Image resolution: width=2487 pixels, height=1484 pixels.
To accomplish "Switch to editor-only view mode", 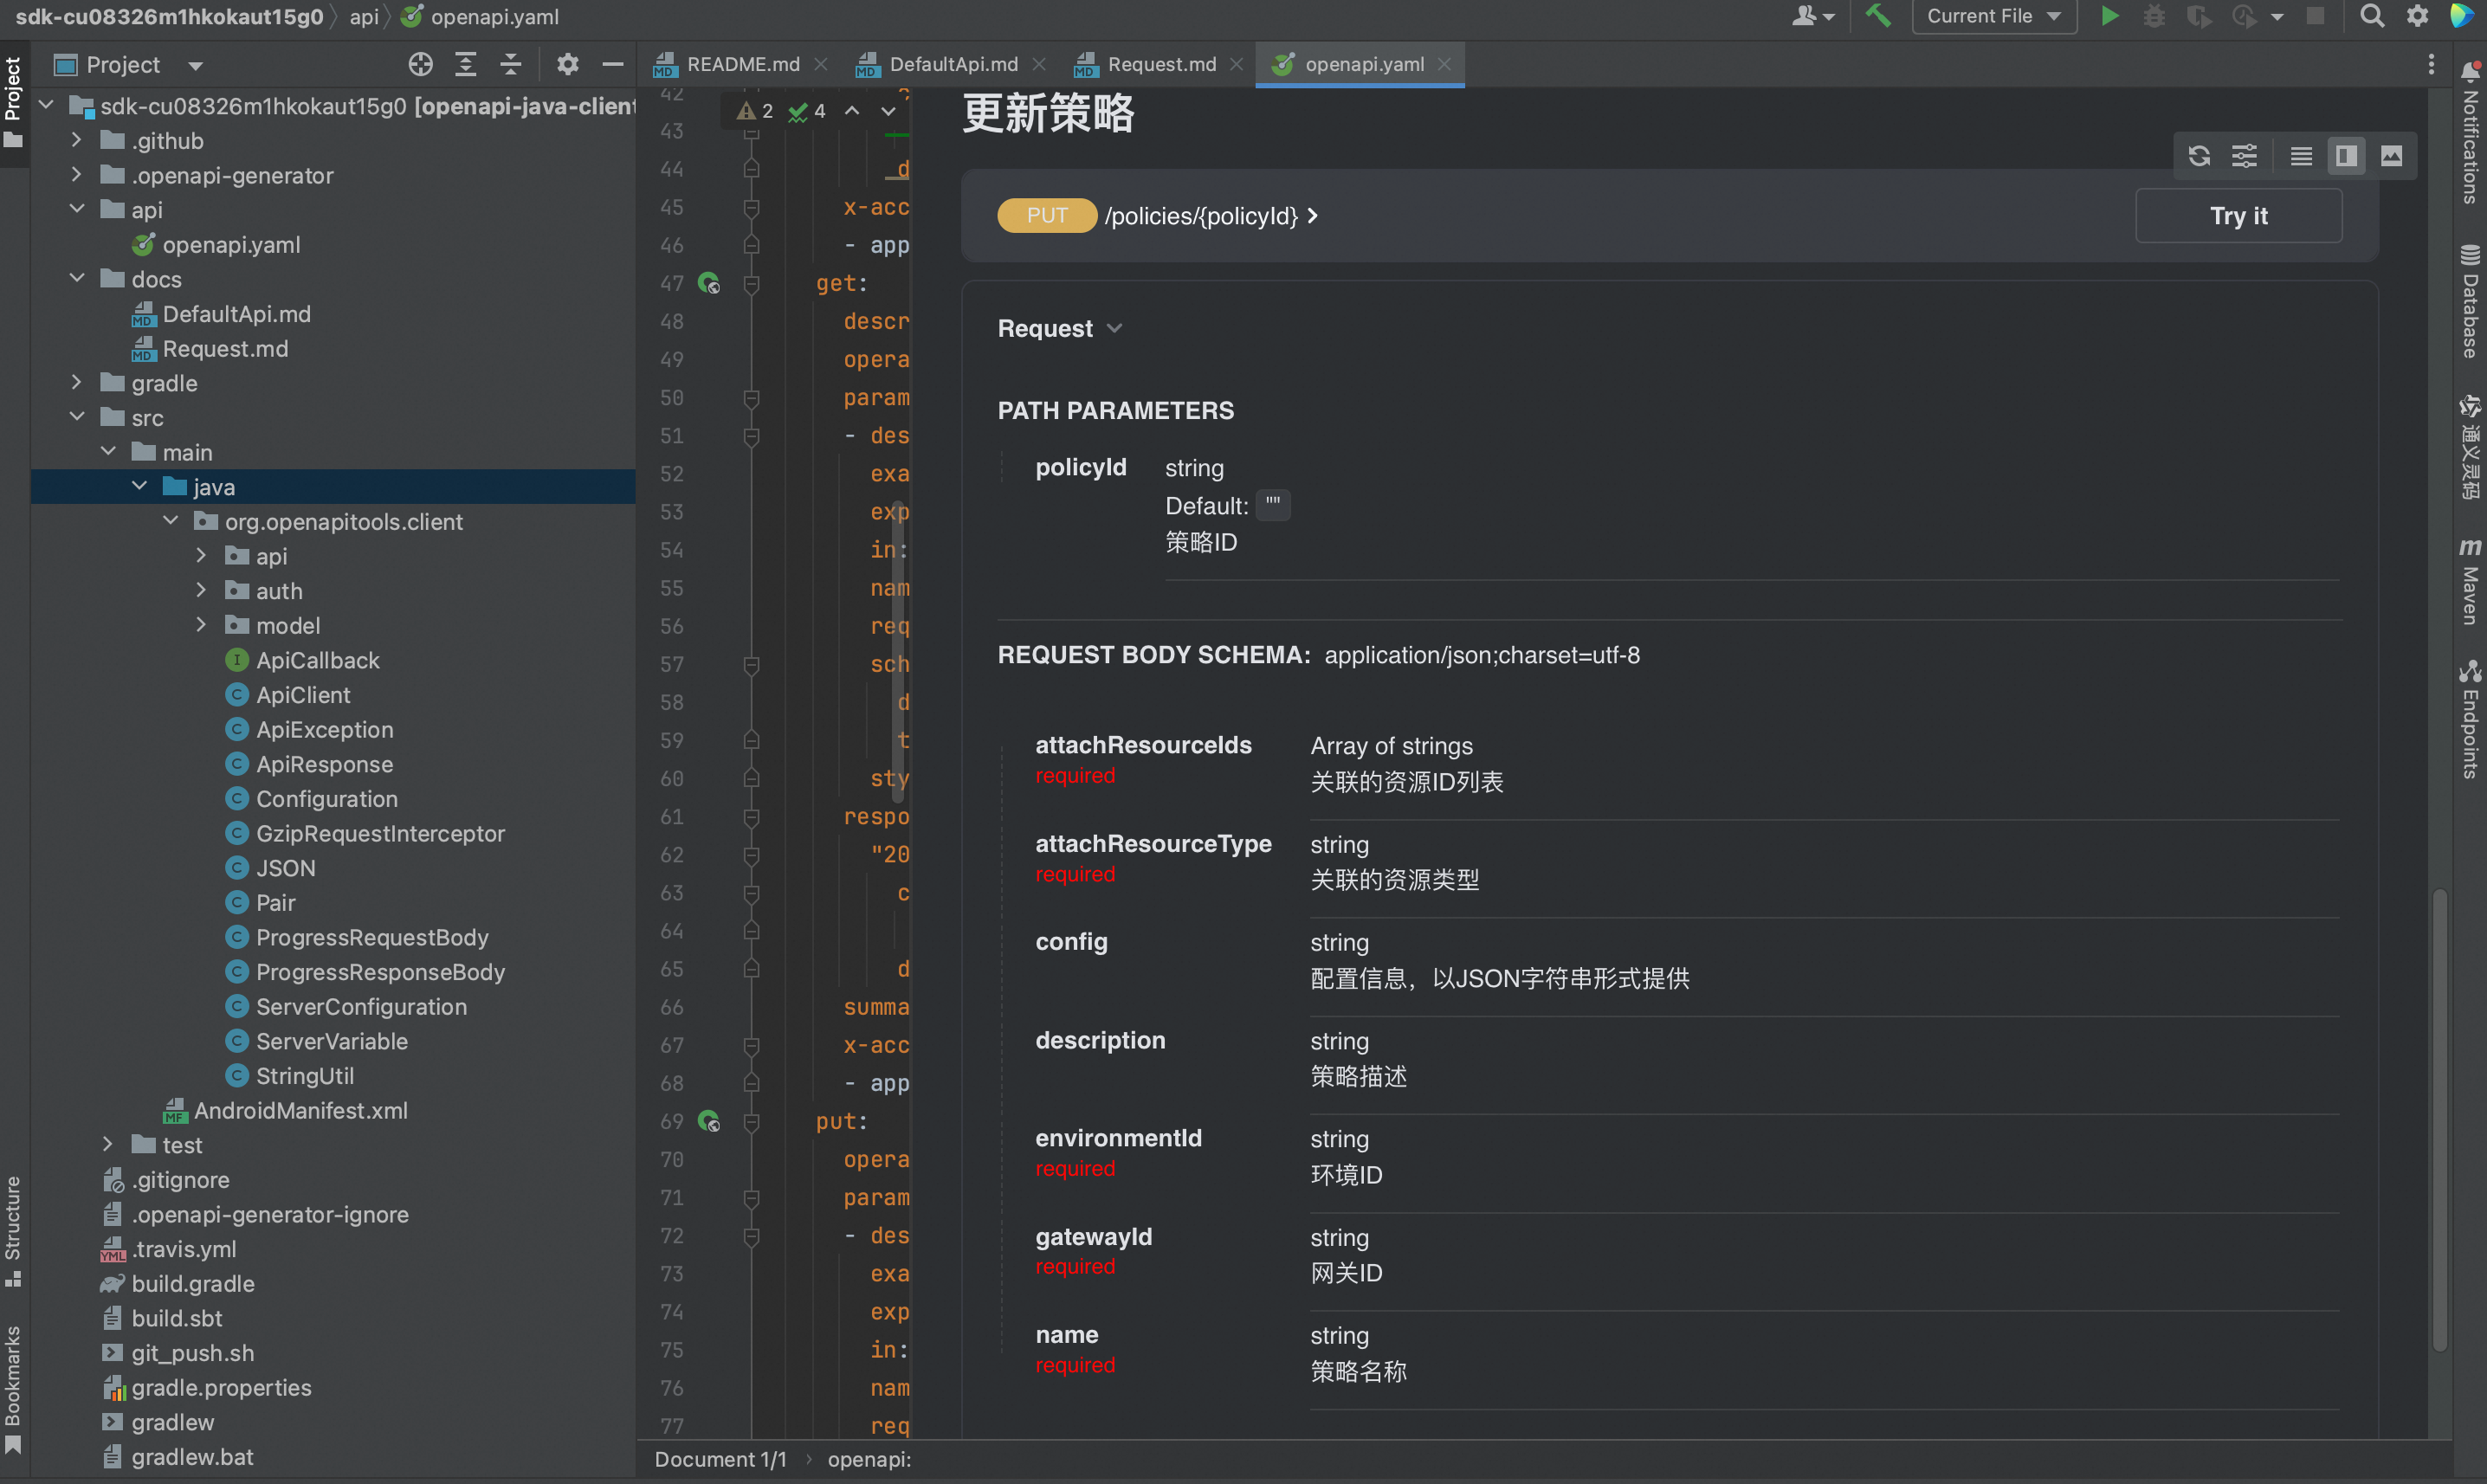I will click(x=2301, y=156).
